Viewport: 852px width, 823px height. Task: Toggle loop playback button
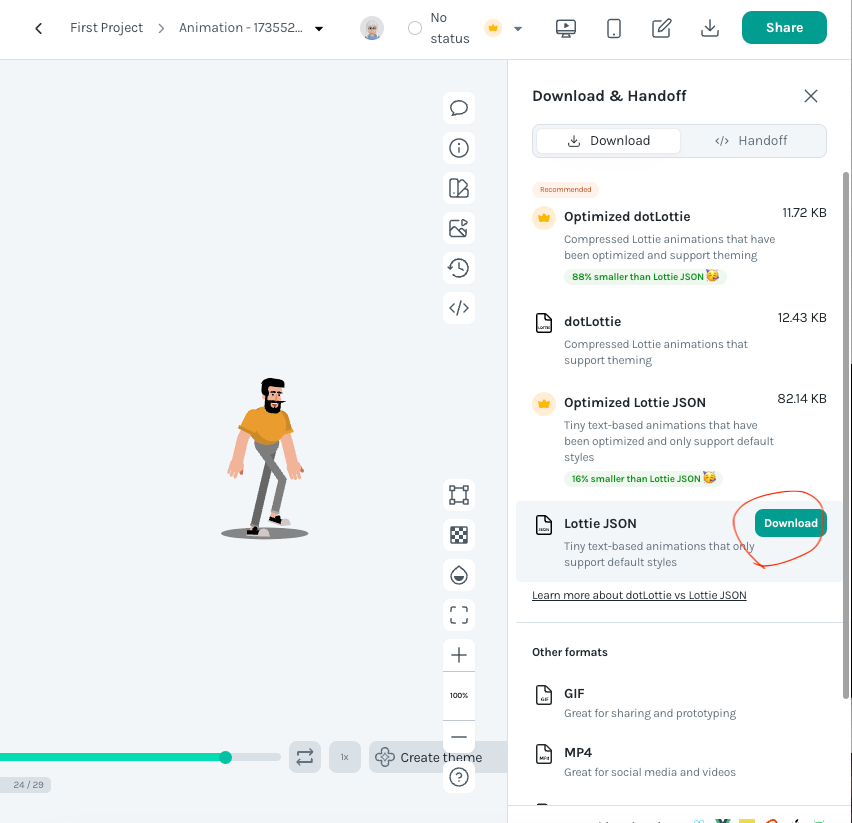[x=305, y=757]
